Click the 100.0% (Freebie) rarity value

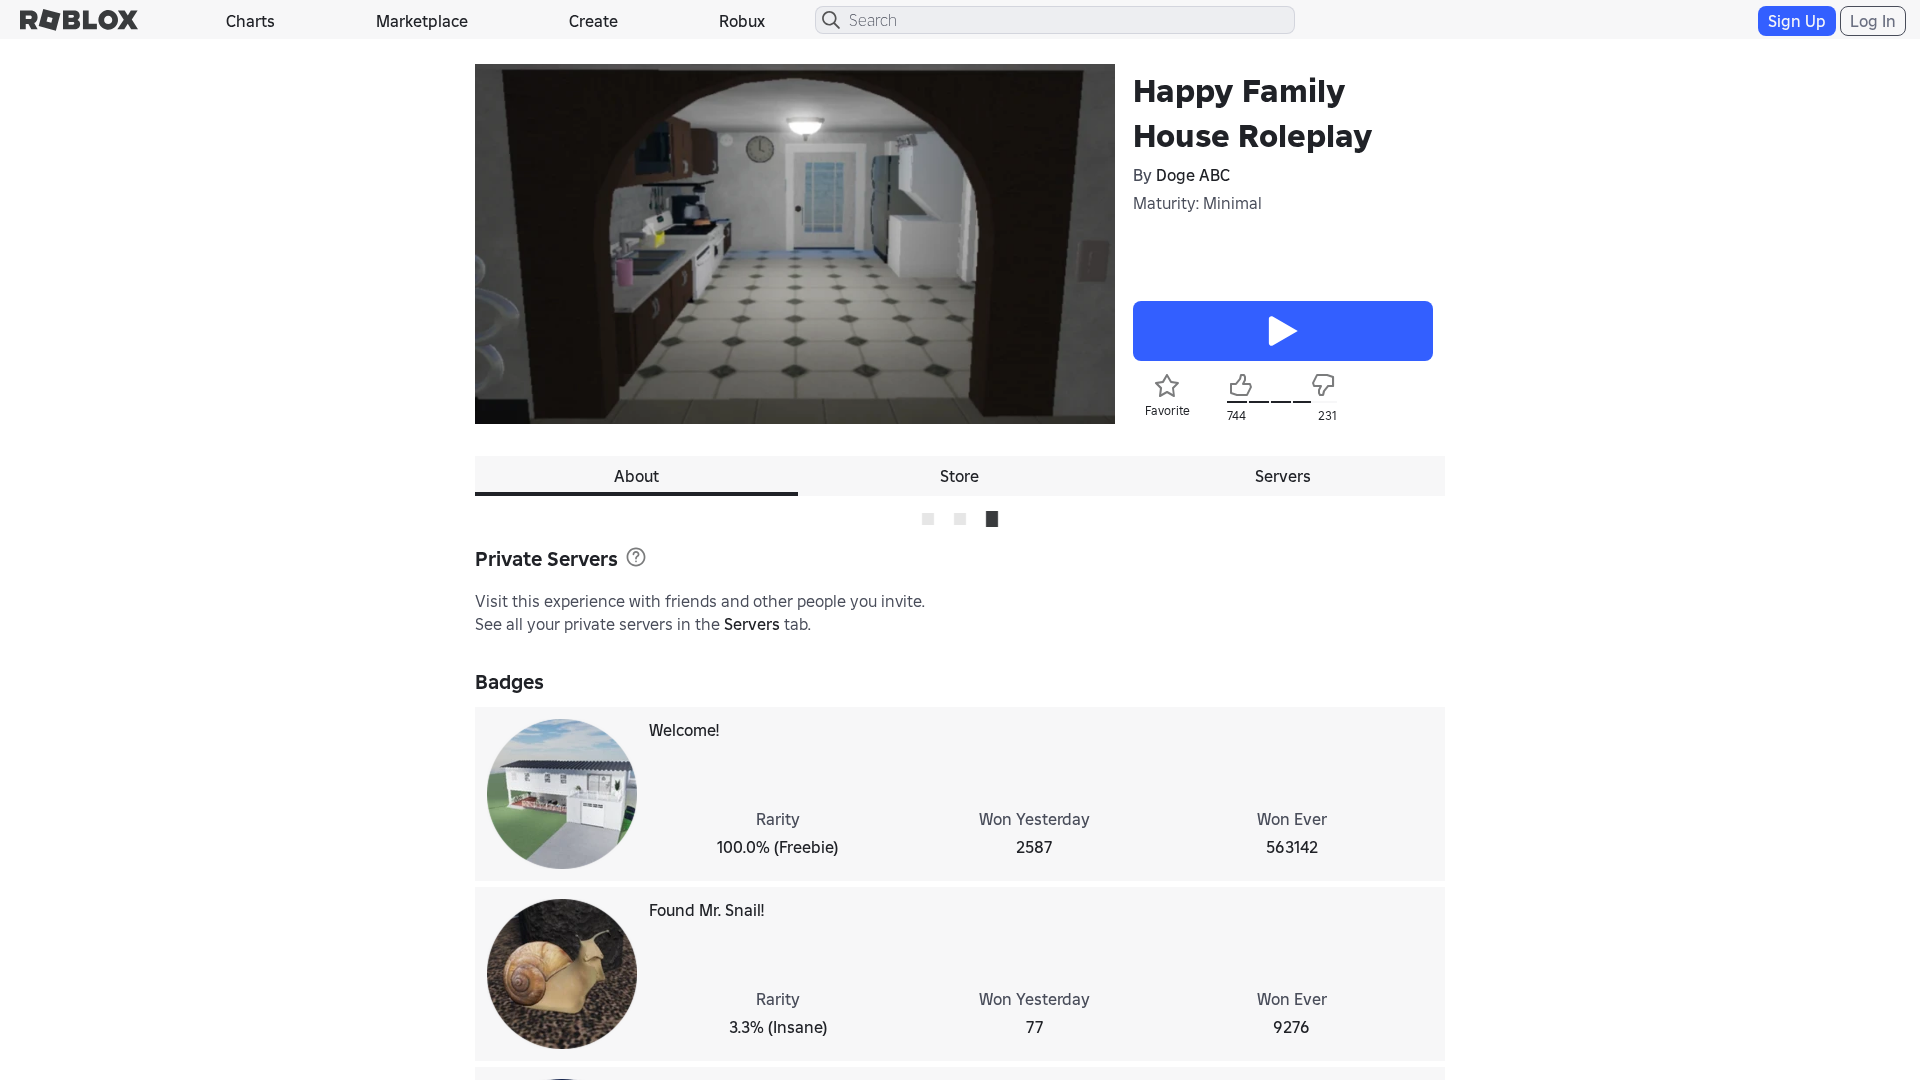778,847
